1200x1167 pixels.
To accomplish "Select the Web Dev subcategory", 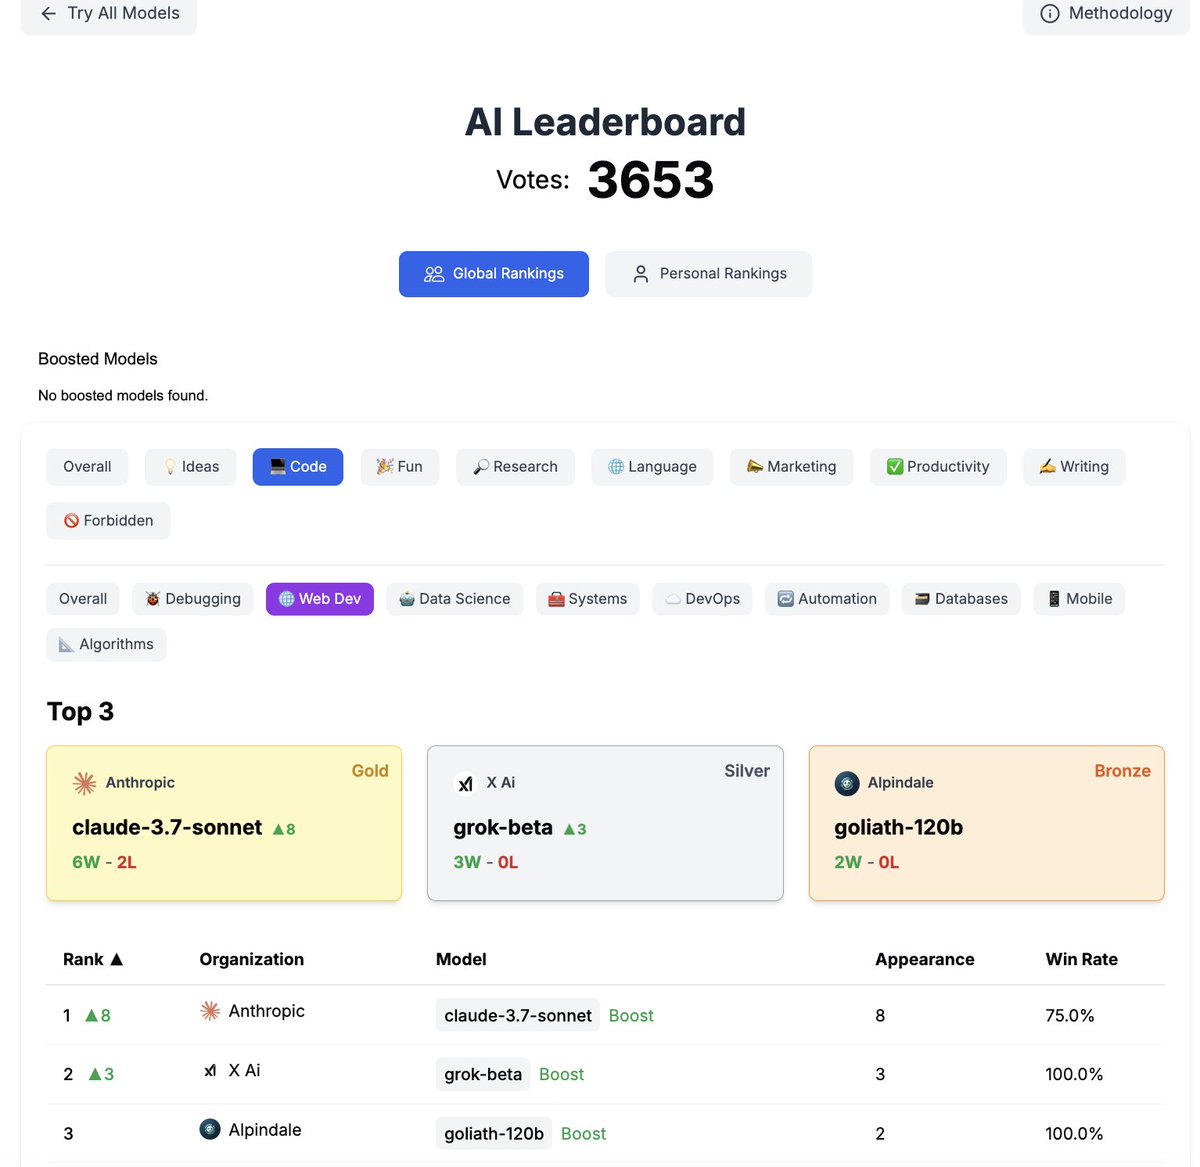I will (320, 599).
